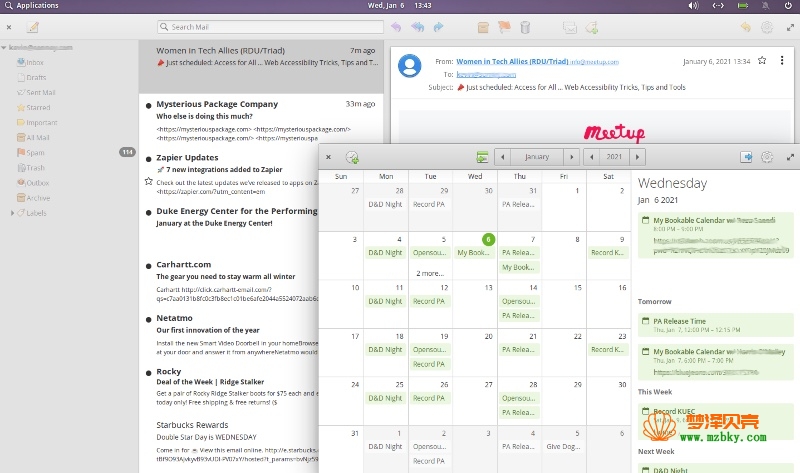Viewport: 800px width, 473px height.
Task: Move the conversation to trash
Action: click(x=525, y=27)
